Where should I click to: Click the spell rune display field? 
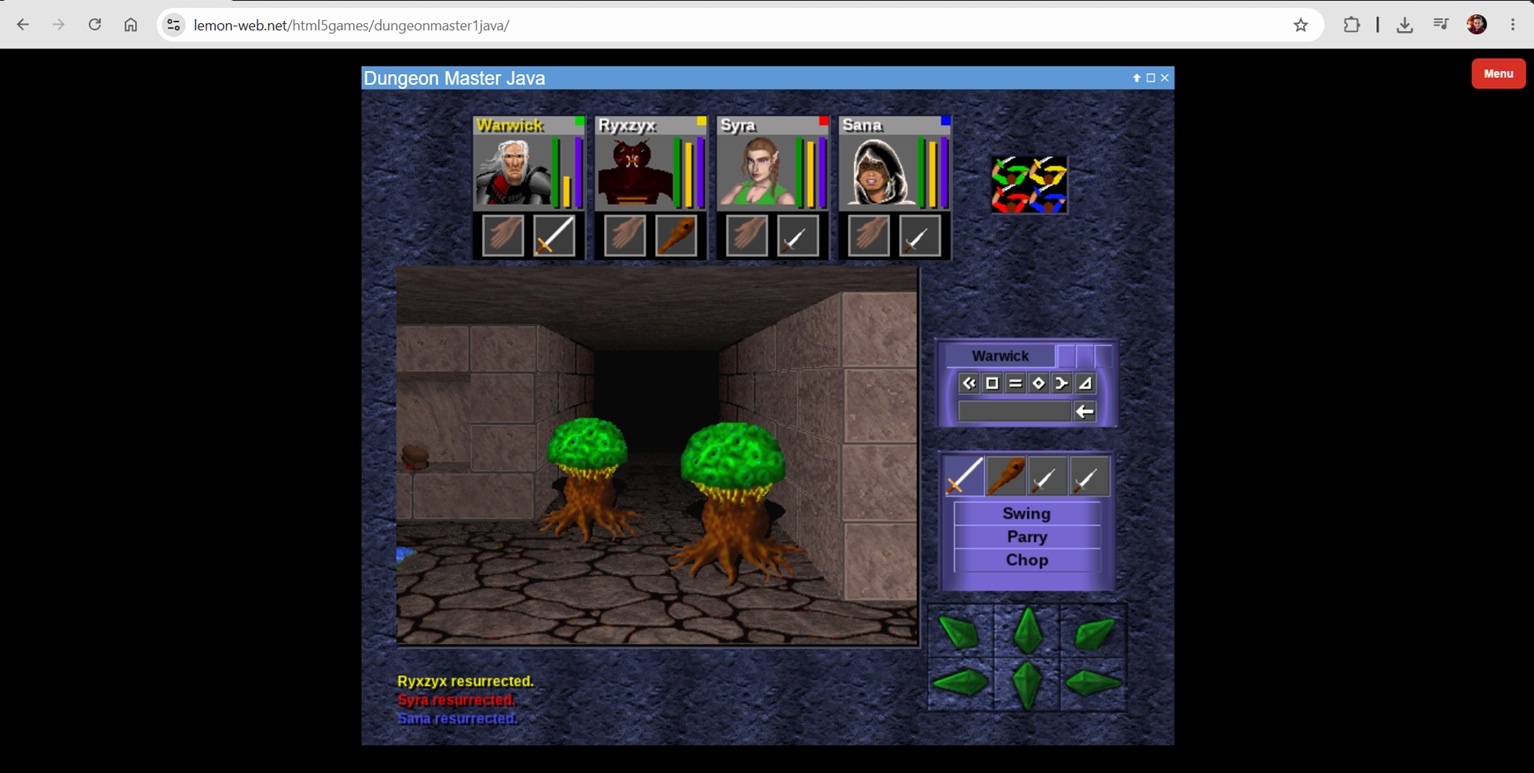coord(1014,411)
